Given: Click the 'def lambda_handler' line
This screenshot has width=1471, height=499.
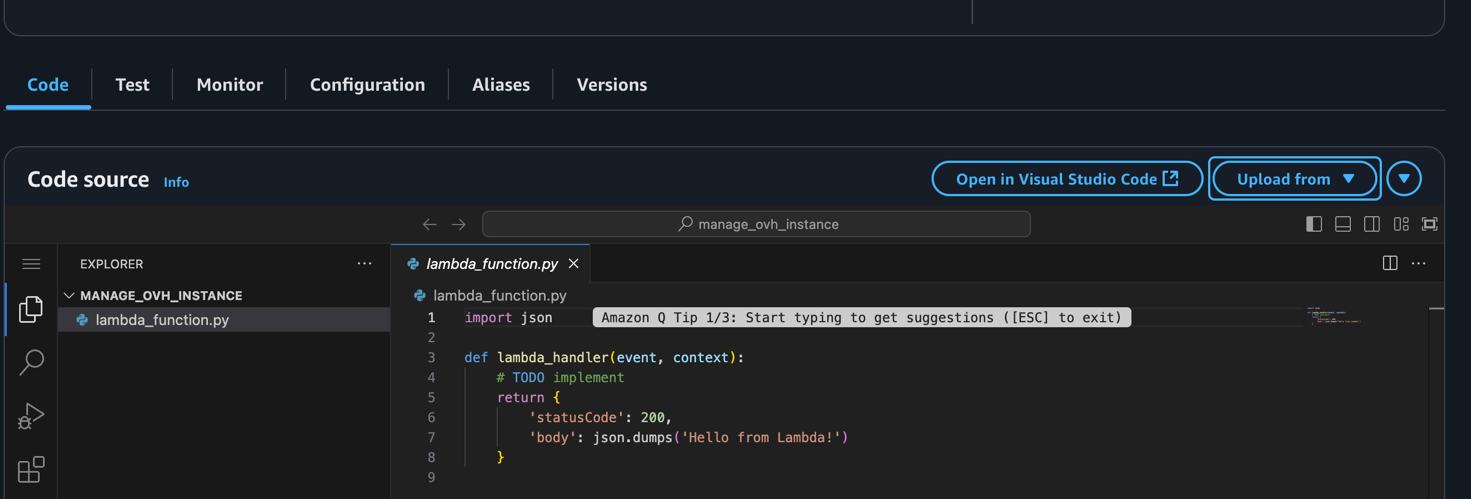Looking at the screenshot, I should pos(604,357).
